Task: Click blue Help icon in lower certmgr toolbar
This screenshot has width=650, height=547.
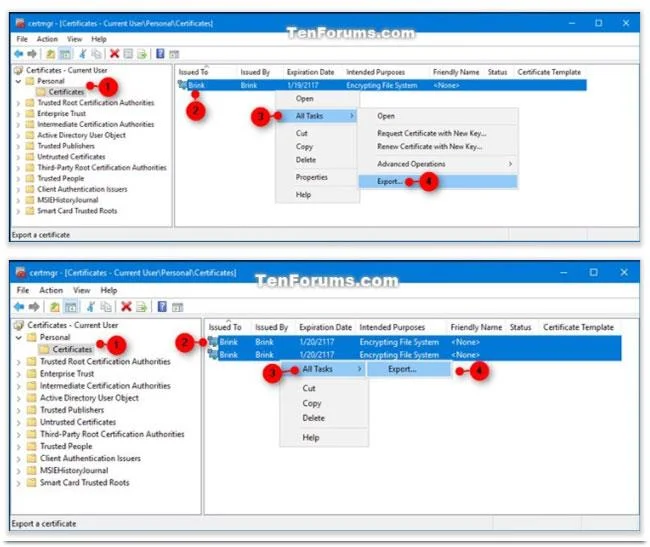Action: click(x=162, y=307)
